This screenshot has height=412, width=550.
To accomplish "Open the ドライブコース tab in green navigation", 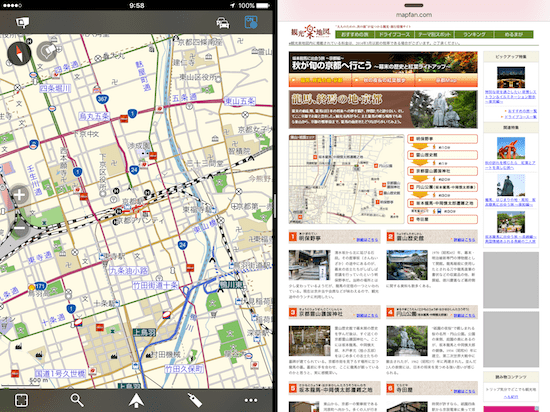I will point(395,34).
